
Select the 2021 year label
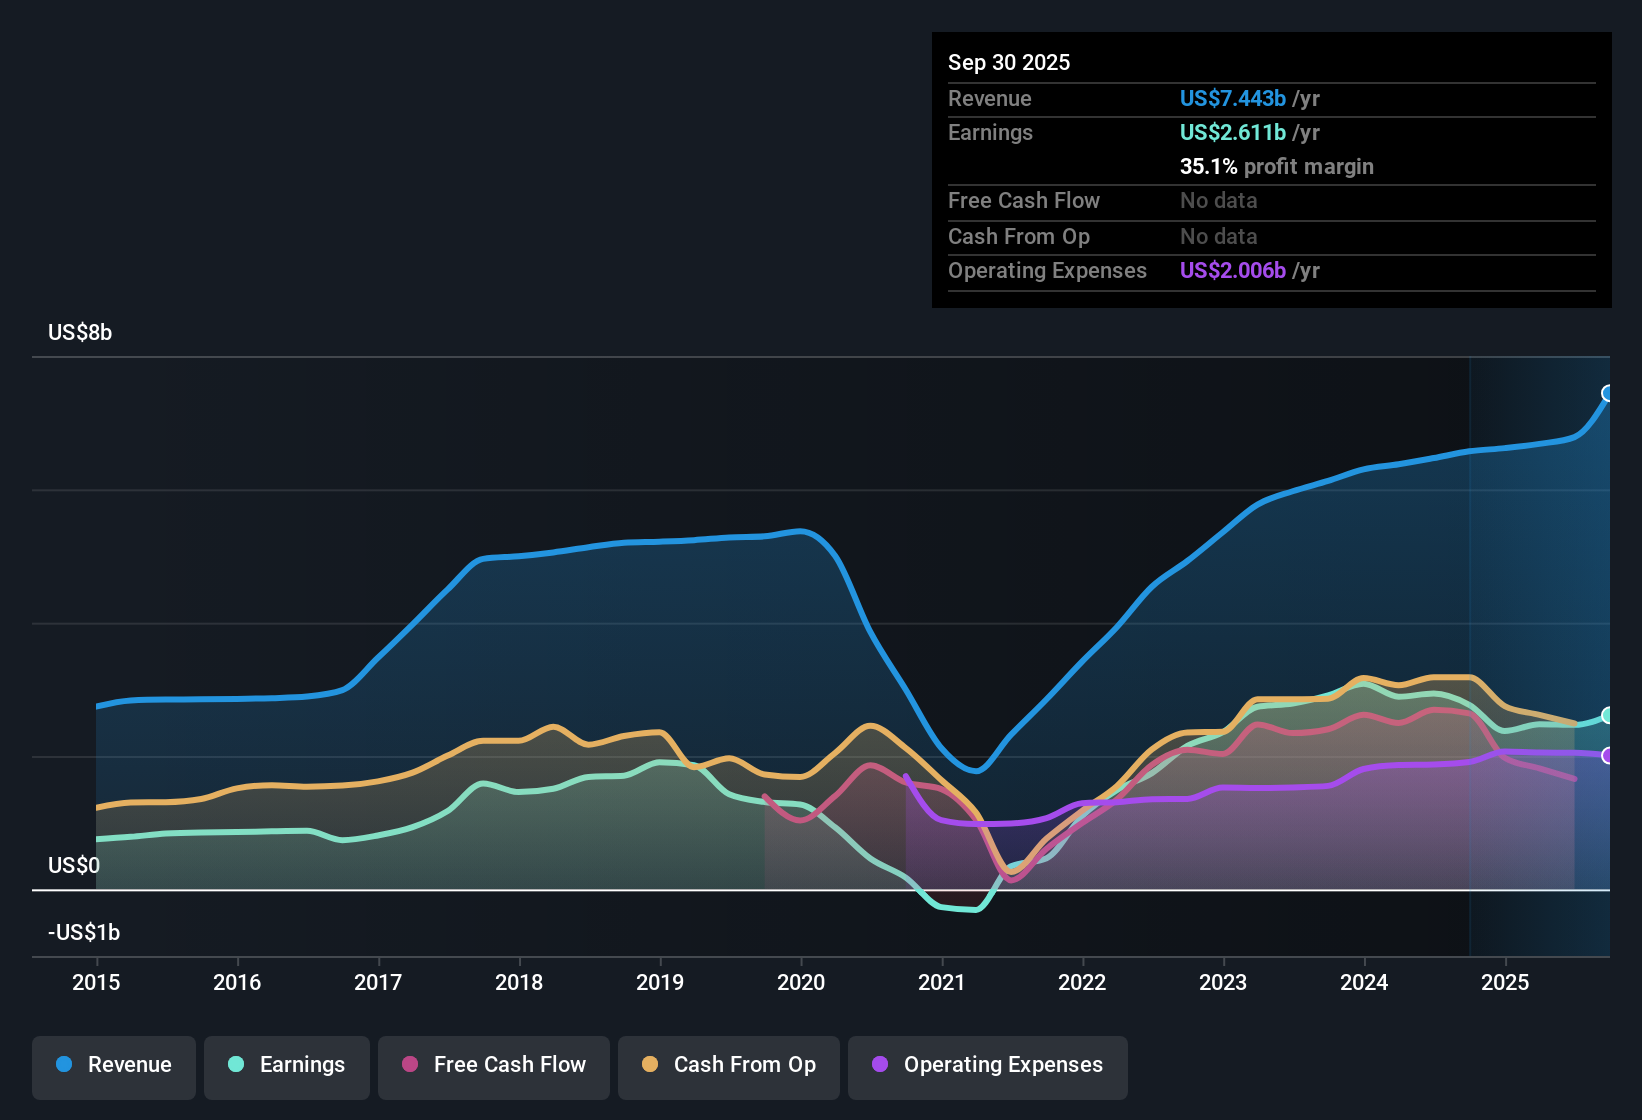pyautogui.click(x=941, y=983)
